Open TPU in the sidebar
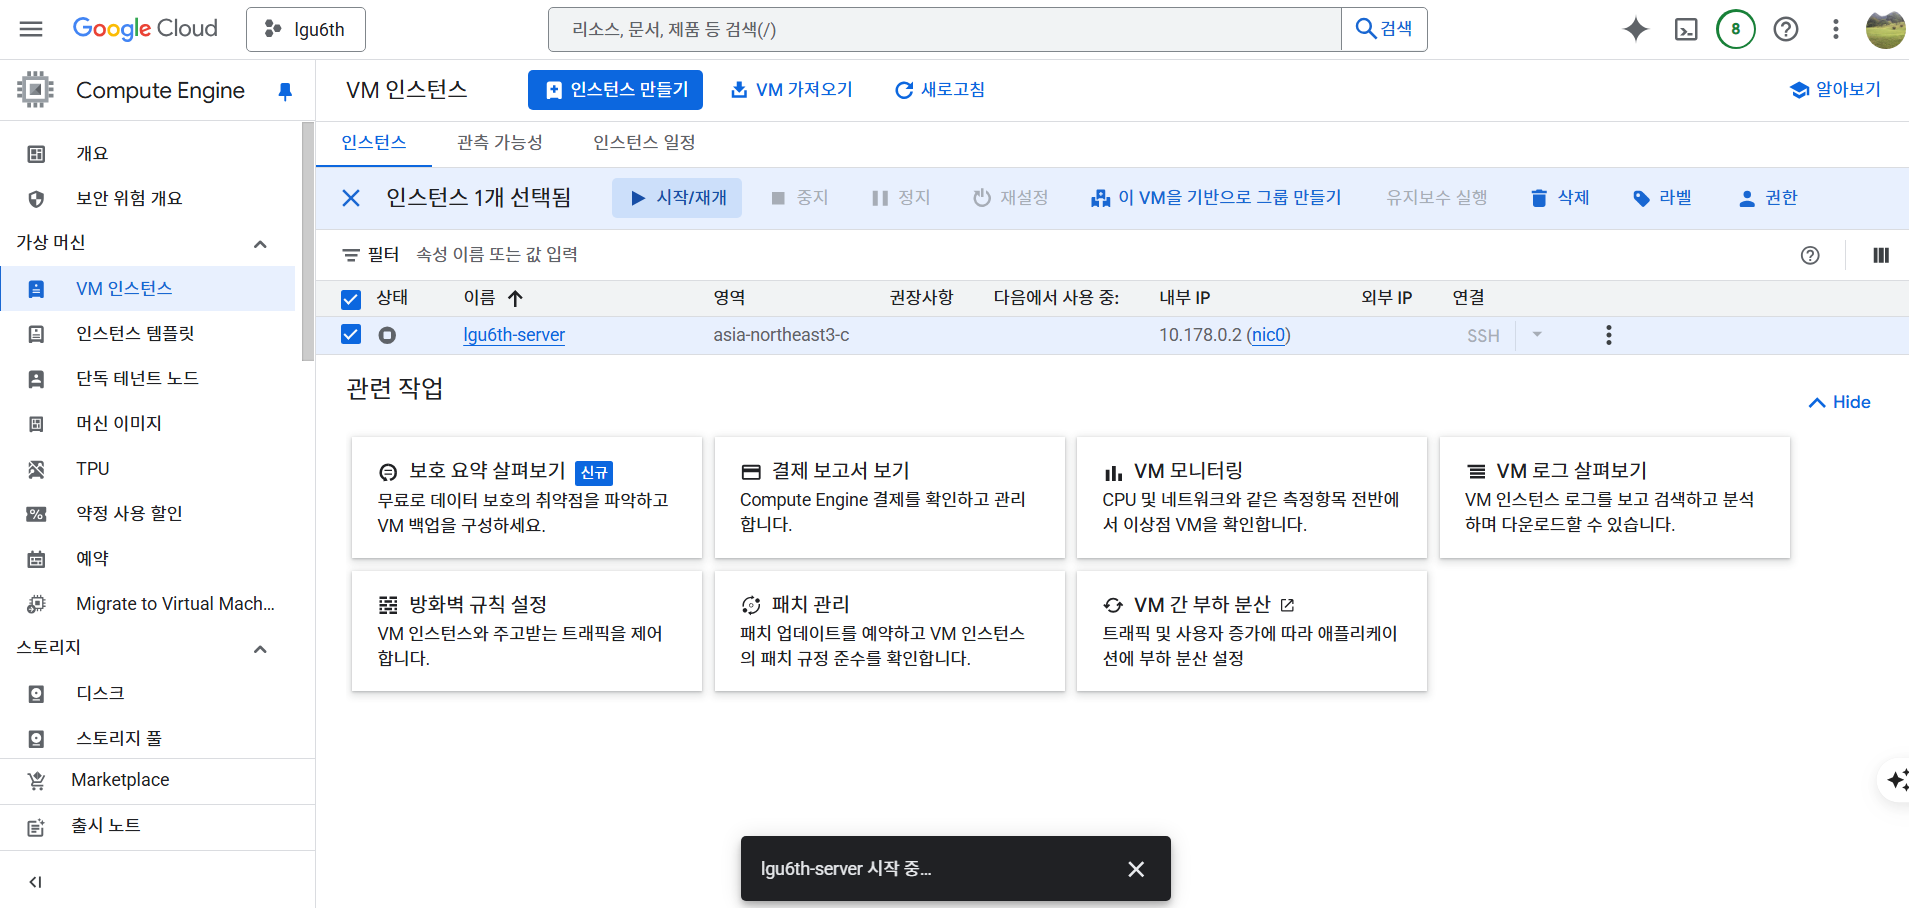This screenshot has width=1909, height=908. click(x=148, y=468)
